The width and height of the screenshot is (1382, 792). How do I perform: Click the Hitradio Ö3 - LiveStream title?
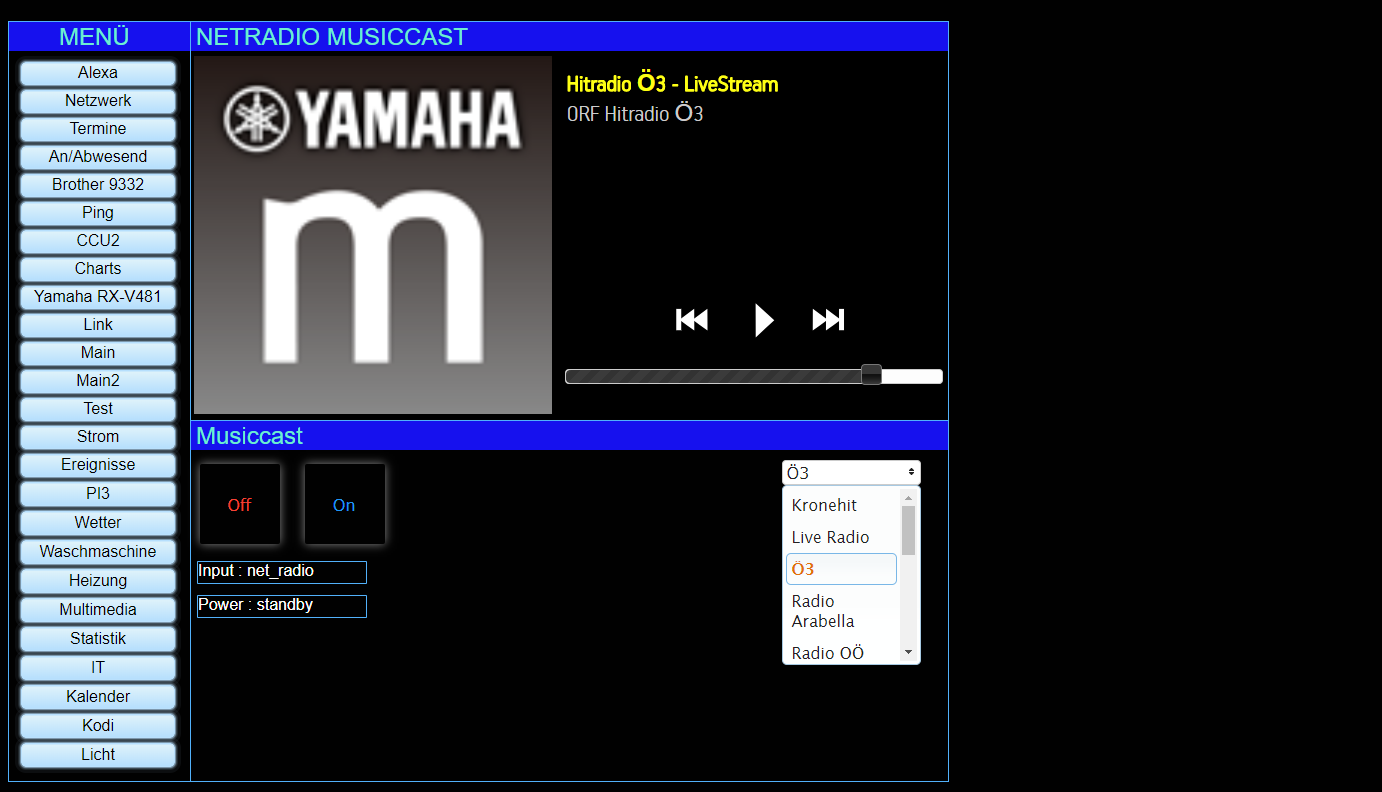(x=672, y=84)
